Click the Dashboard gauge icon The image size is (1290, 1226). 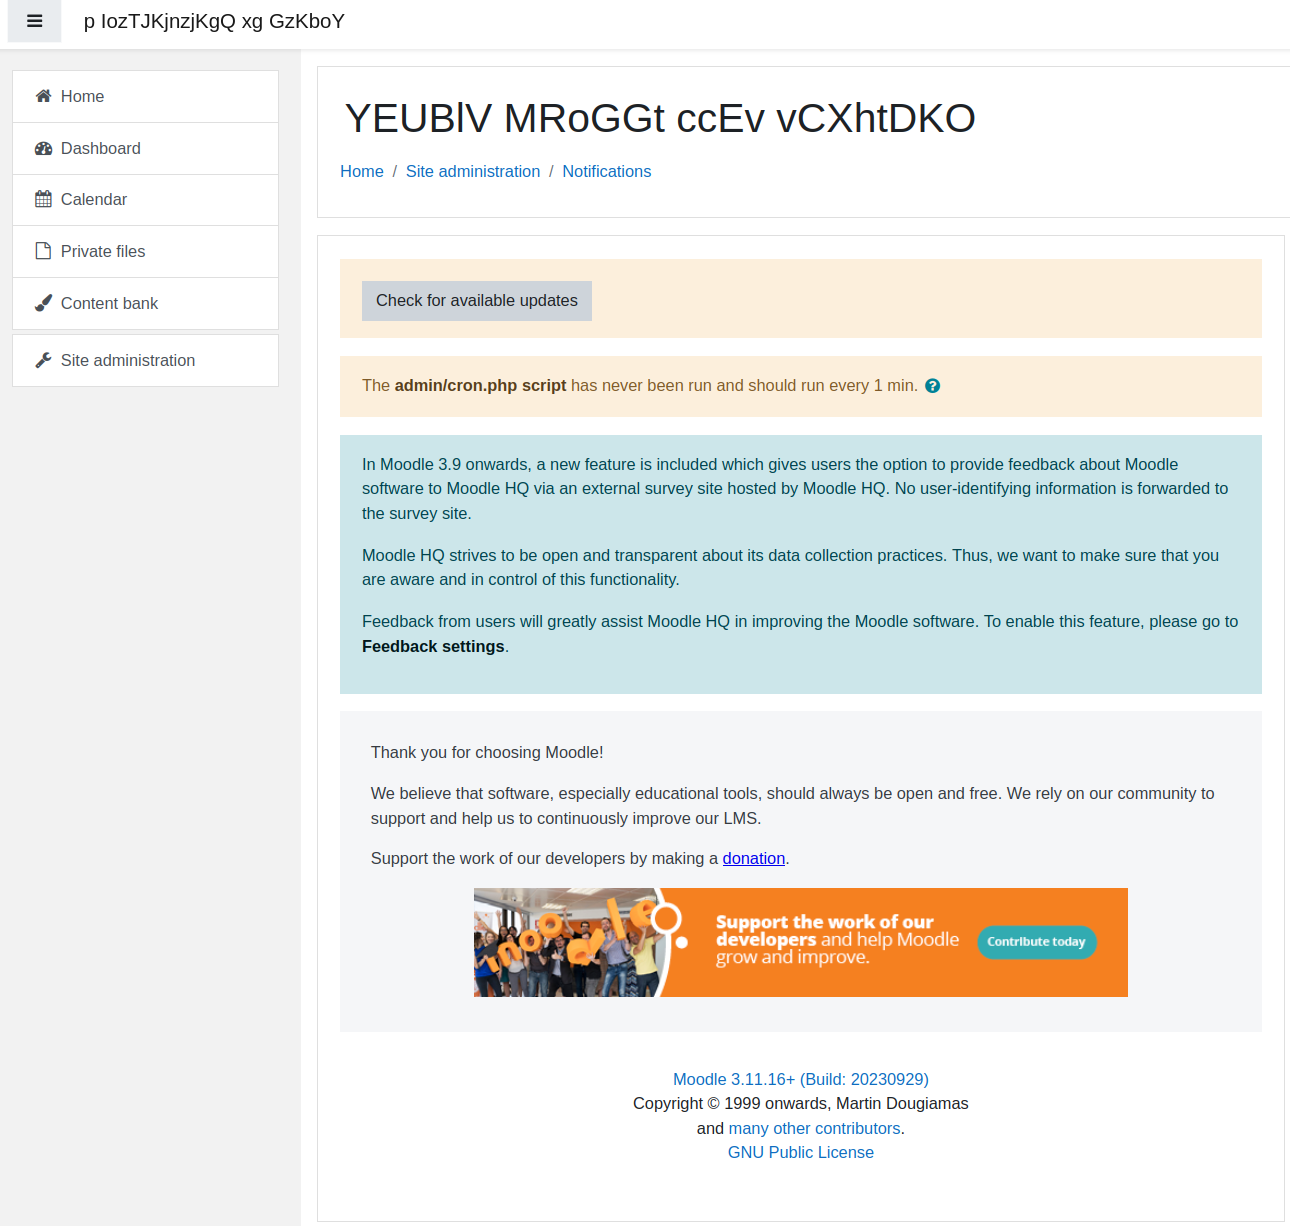[43, 148]
